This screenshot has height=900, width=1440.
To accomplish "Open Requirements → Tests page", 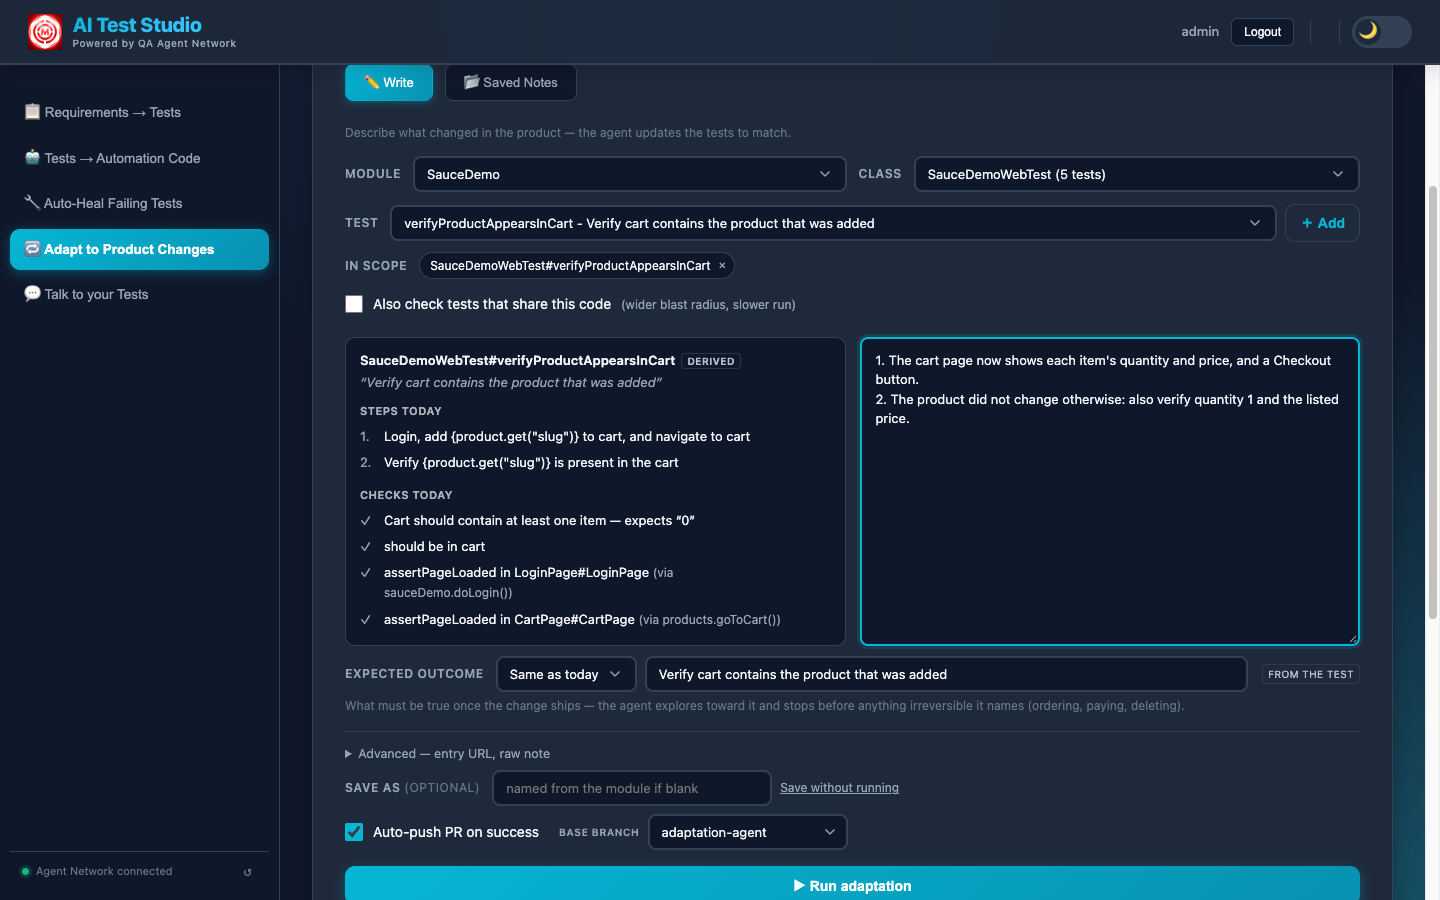I will click(x=139, y=112).
